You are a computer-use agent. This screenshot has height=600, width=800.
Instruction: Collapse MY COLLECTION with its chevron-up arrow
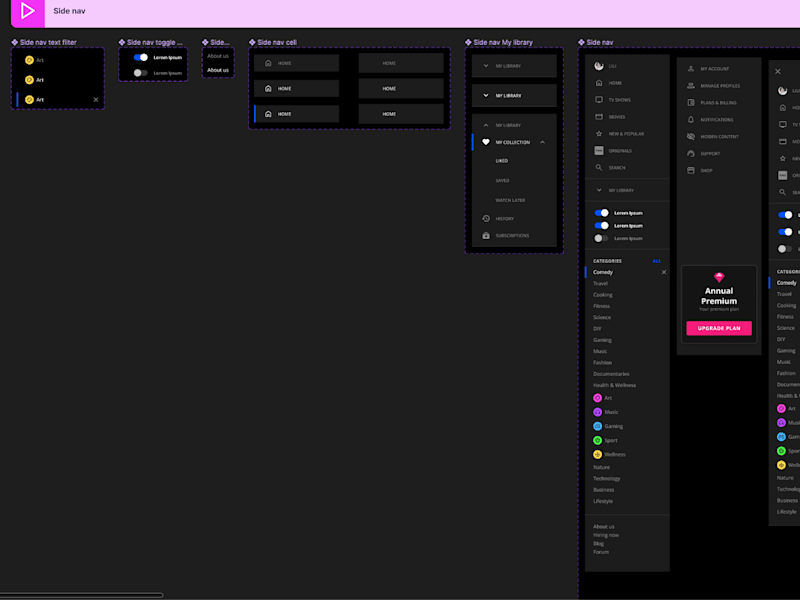pos(542,142)
